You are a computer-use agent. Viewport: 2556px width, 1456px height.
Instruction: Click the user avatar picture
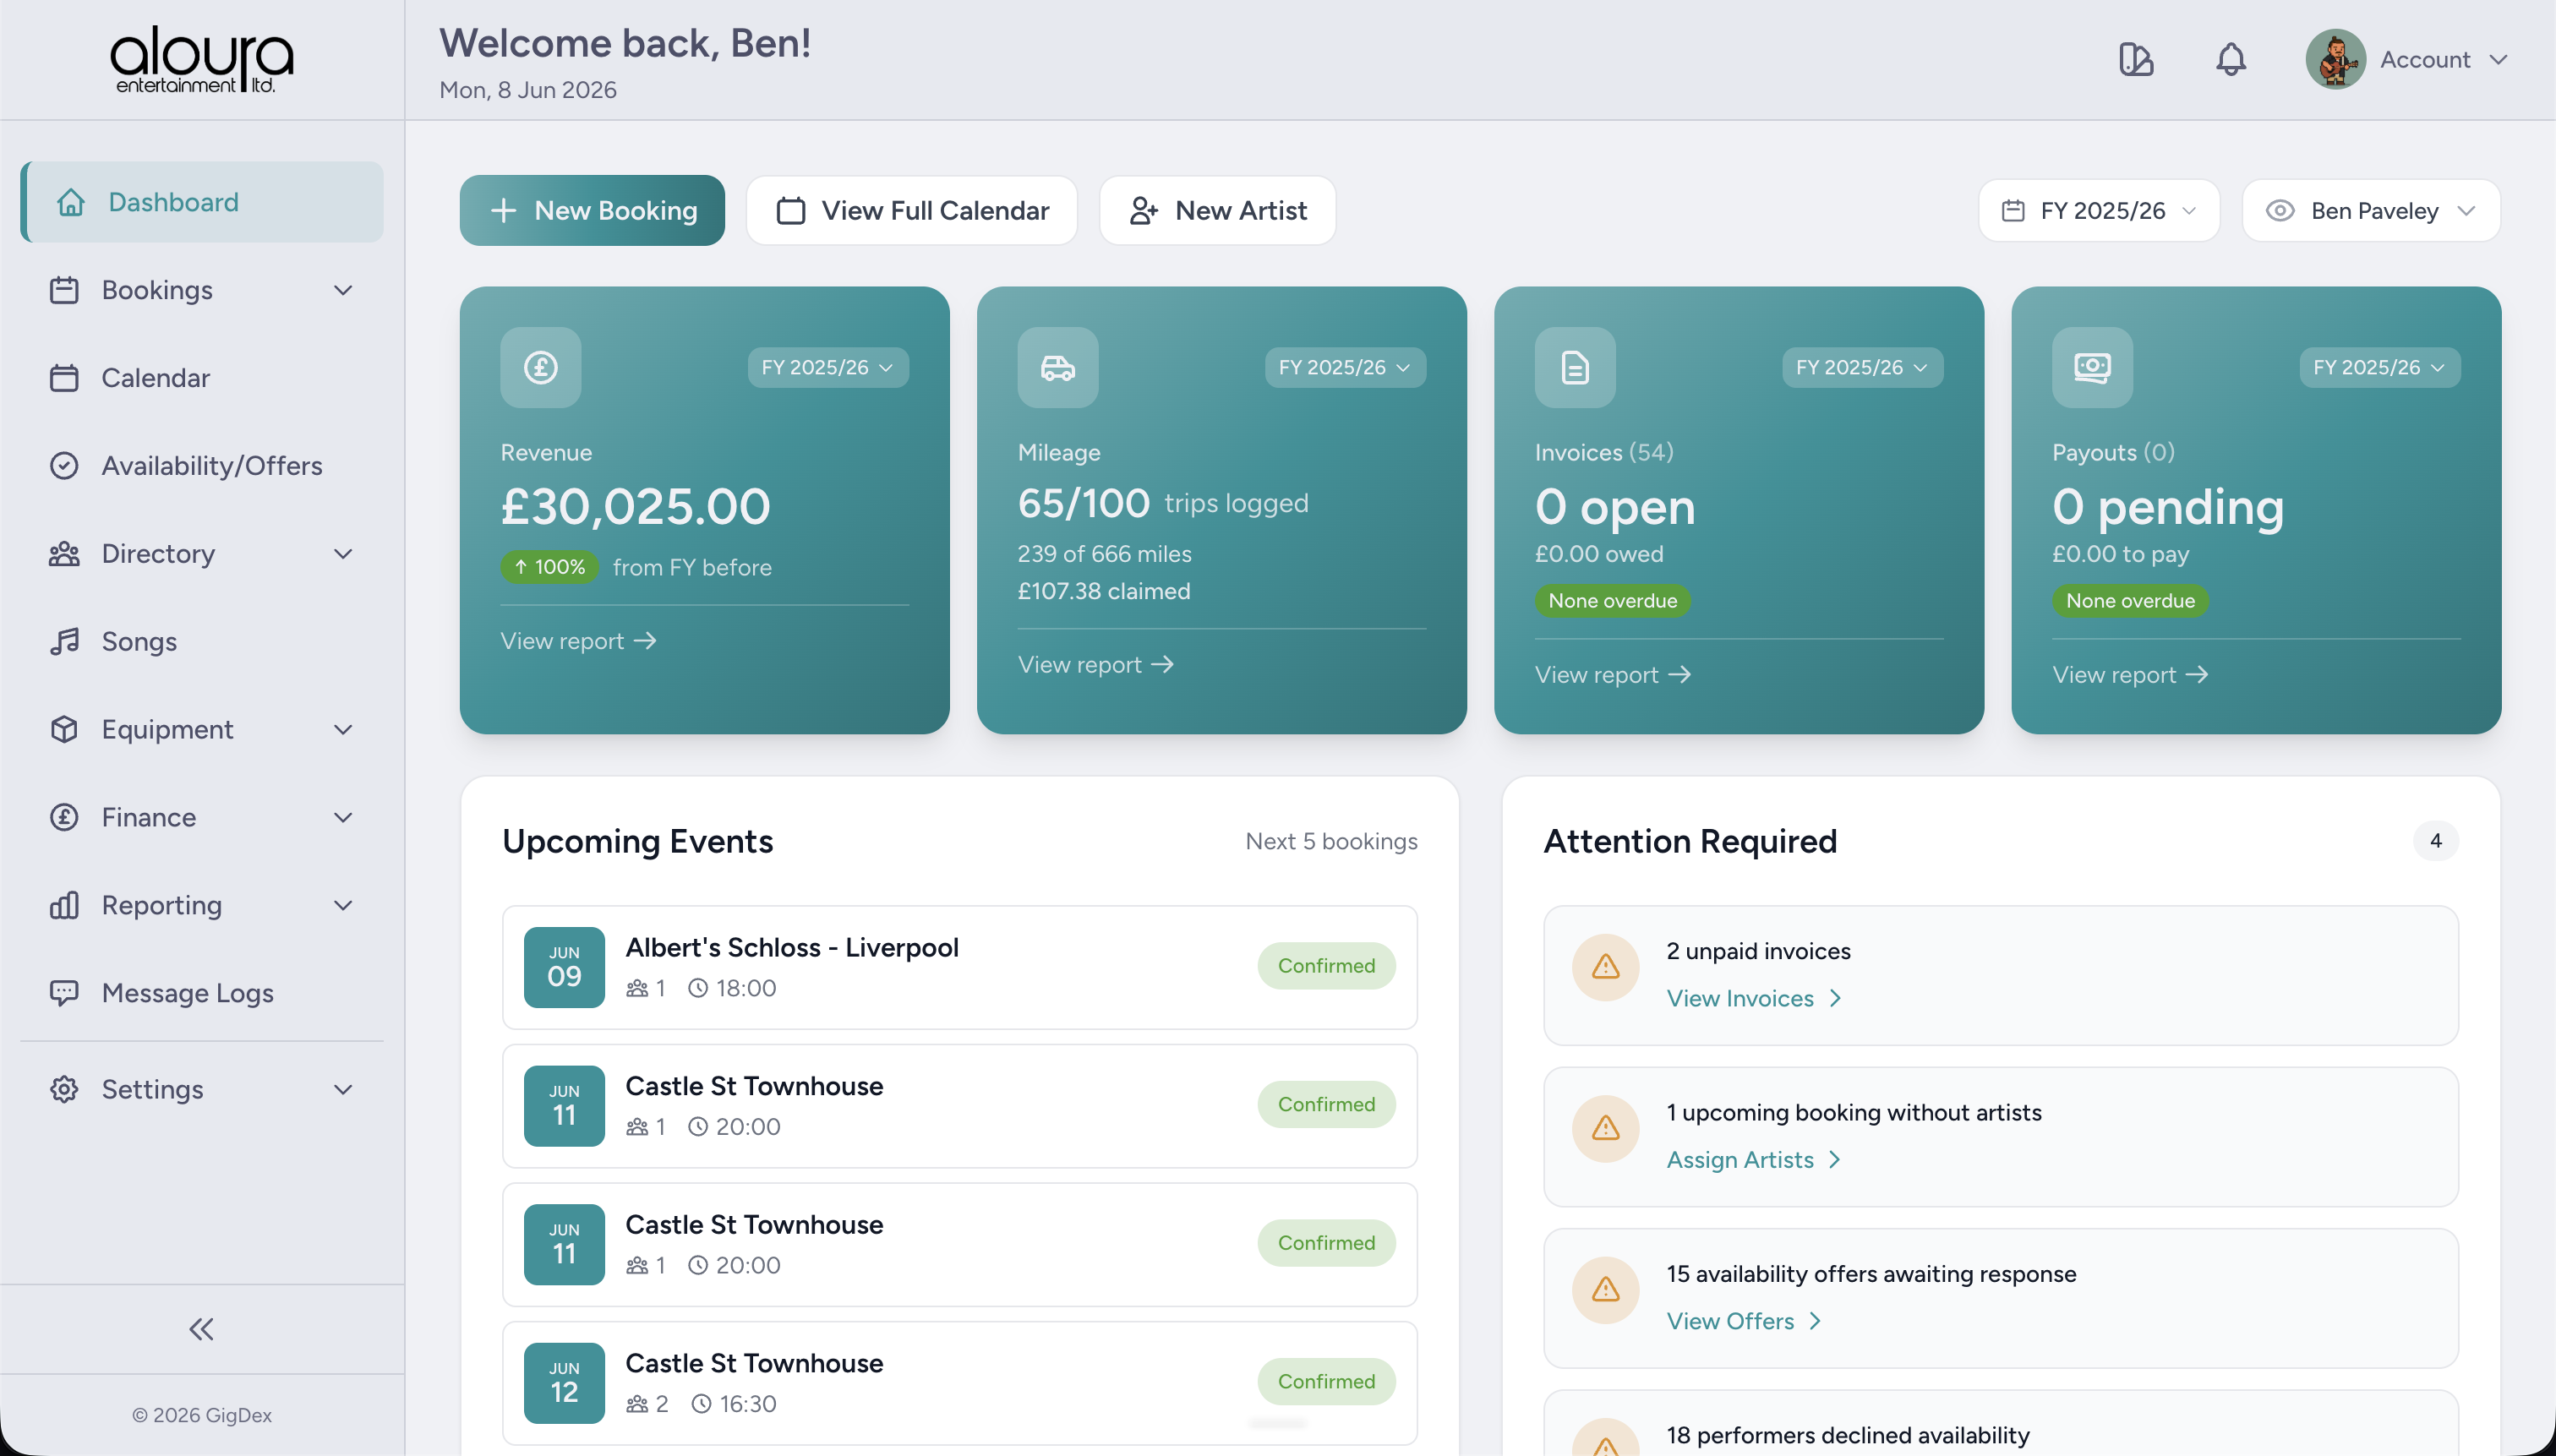pos(2335,60)
